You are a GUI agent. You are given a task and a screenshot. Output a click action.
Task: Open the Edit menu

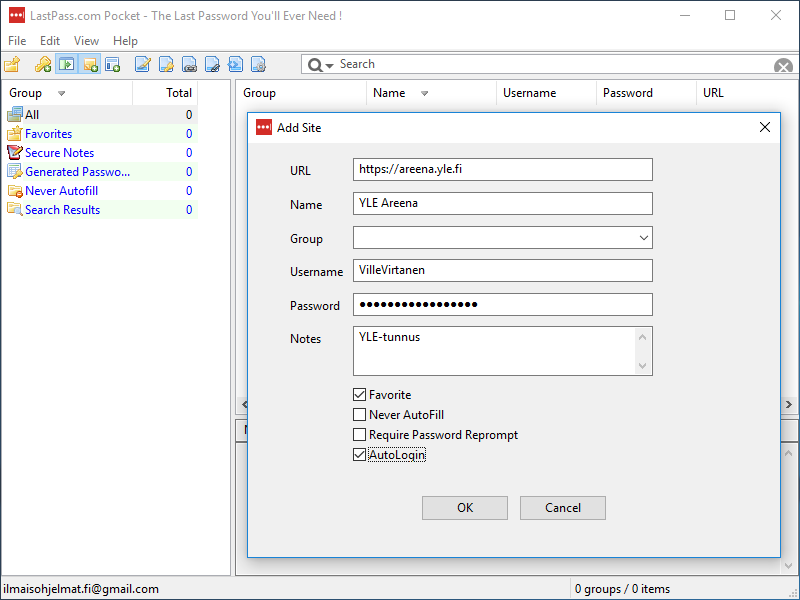tap(50, 41)
